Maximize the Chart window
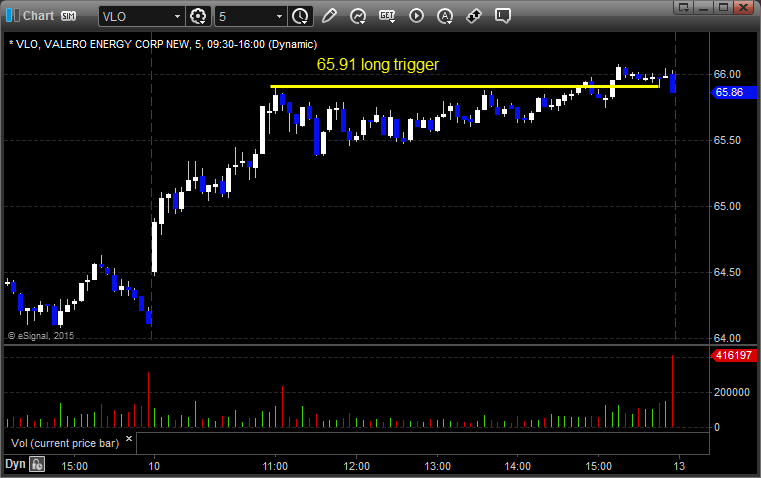Viewport: 761px width, 478px height. (724, 7)
